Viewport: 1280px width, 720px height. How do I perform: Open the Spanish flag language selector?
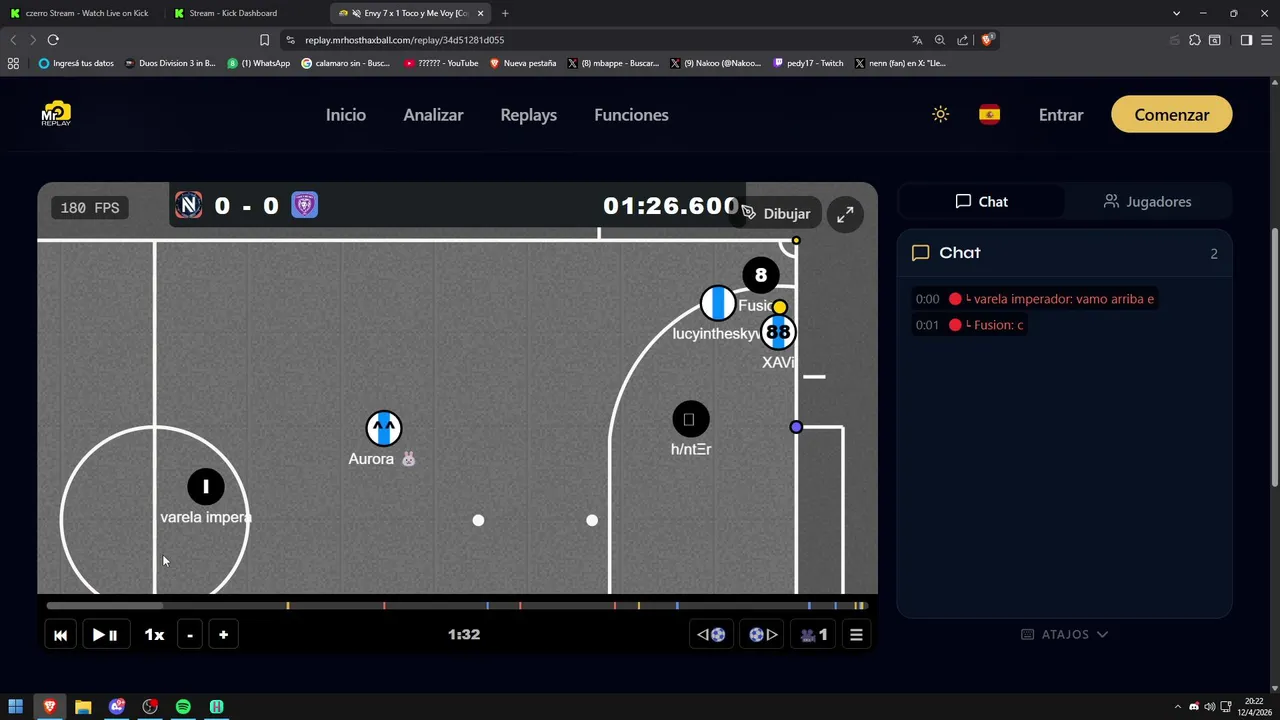(989, 115)
